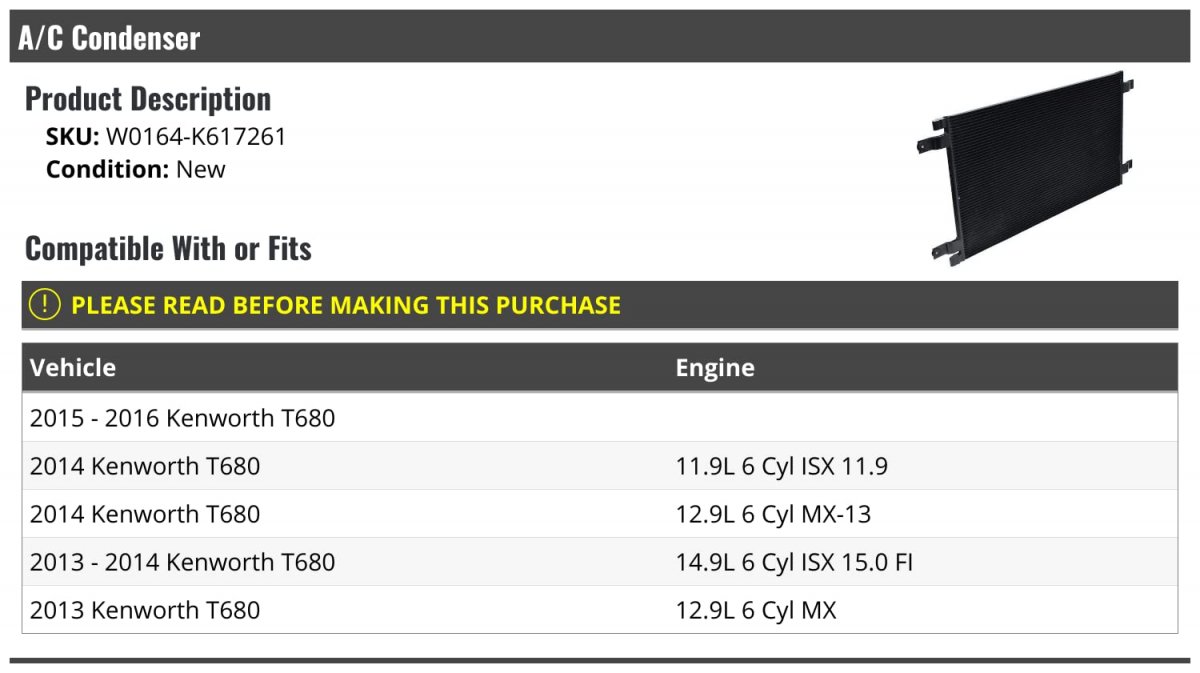Click the 14.9L 6 Cyl ISX 15.0 FI cell
Image resolution: width=1200 pixels, height=673 pixels.
794,562
